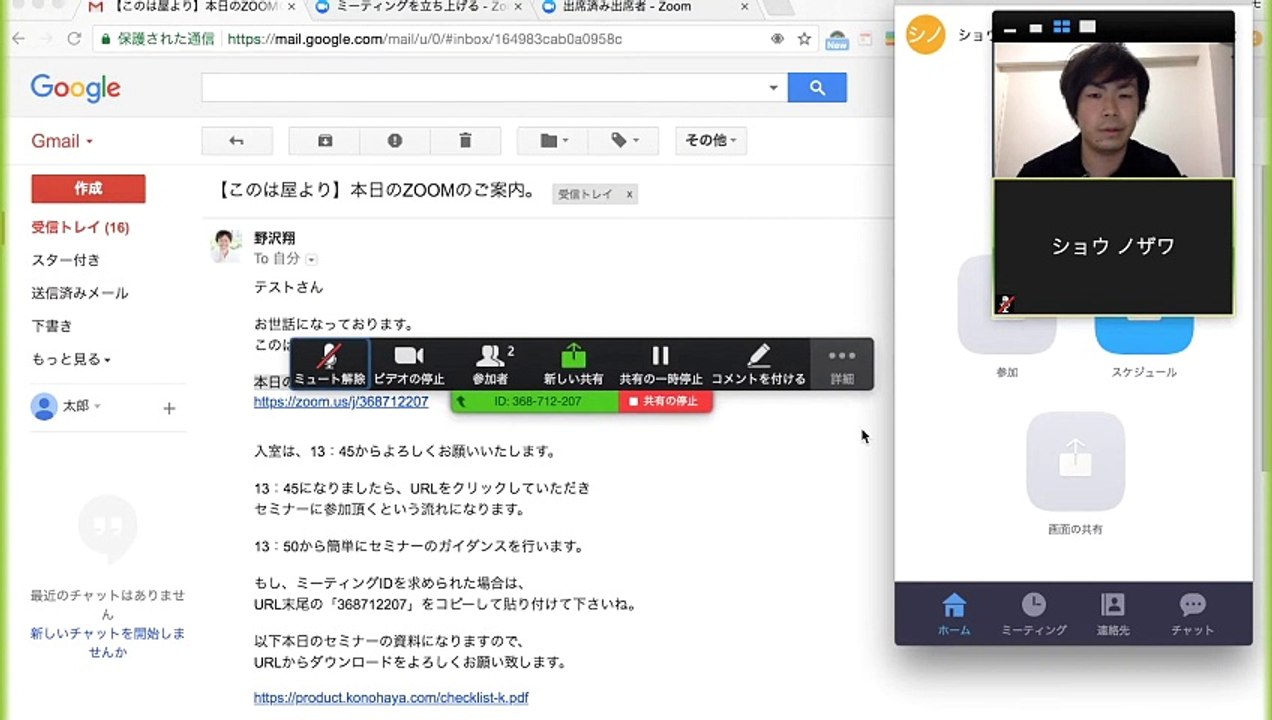Switch video panel to grid view
Image resolution: width=1272 pixels, height=720 pixels.
coord(1062,27)
